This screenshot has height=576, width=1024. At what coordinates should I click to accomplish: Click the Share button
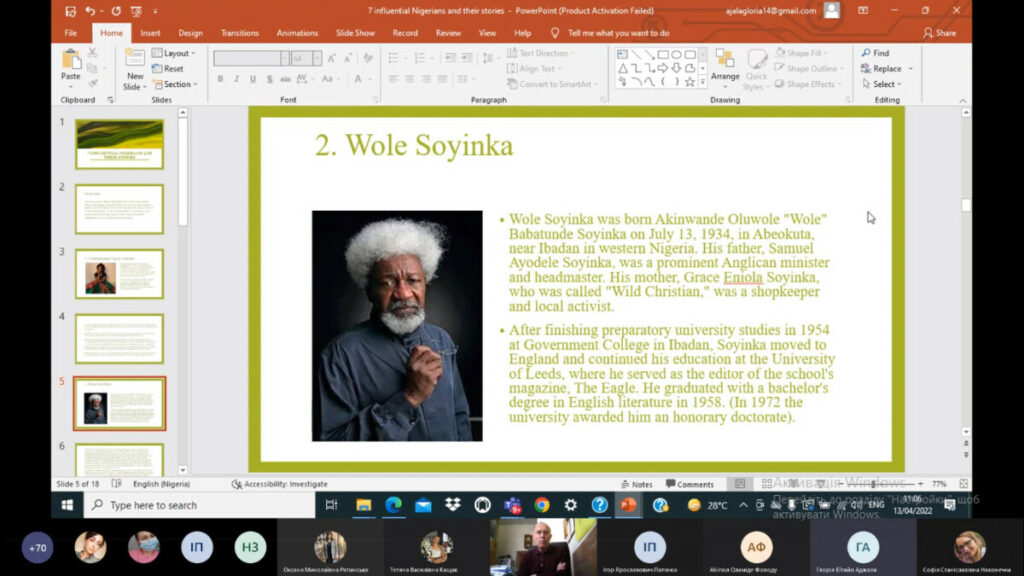[x=940, y=33]
